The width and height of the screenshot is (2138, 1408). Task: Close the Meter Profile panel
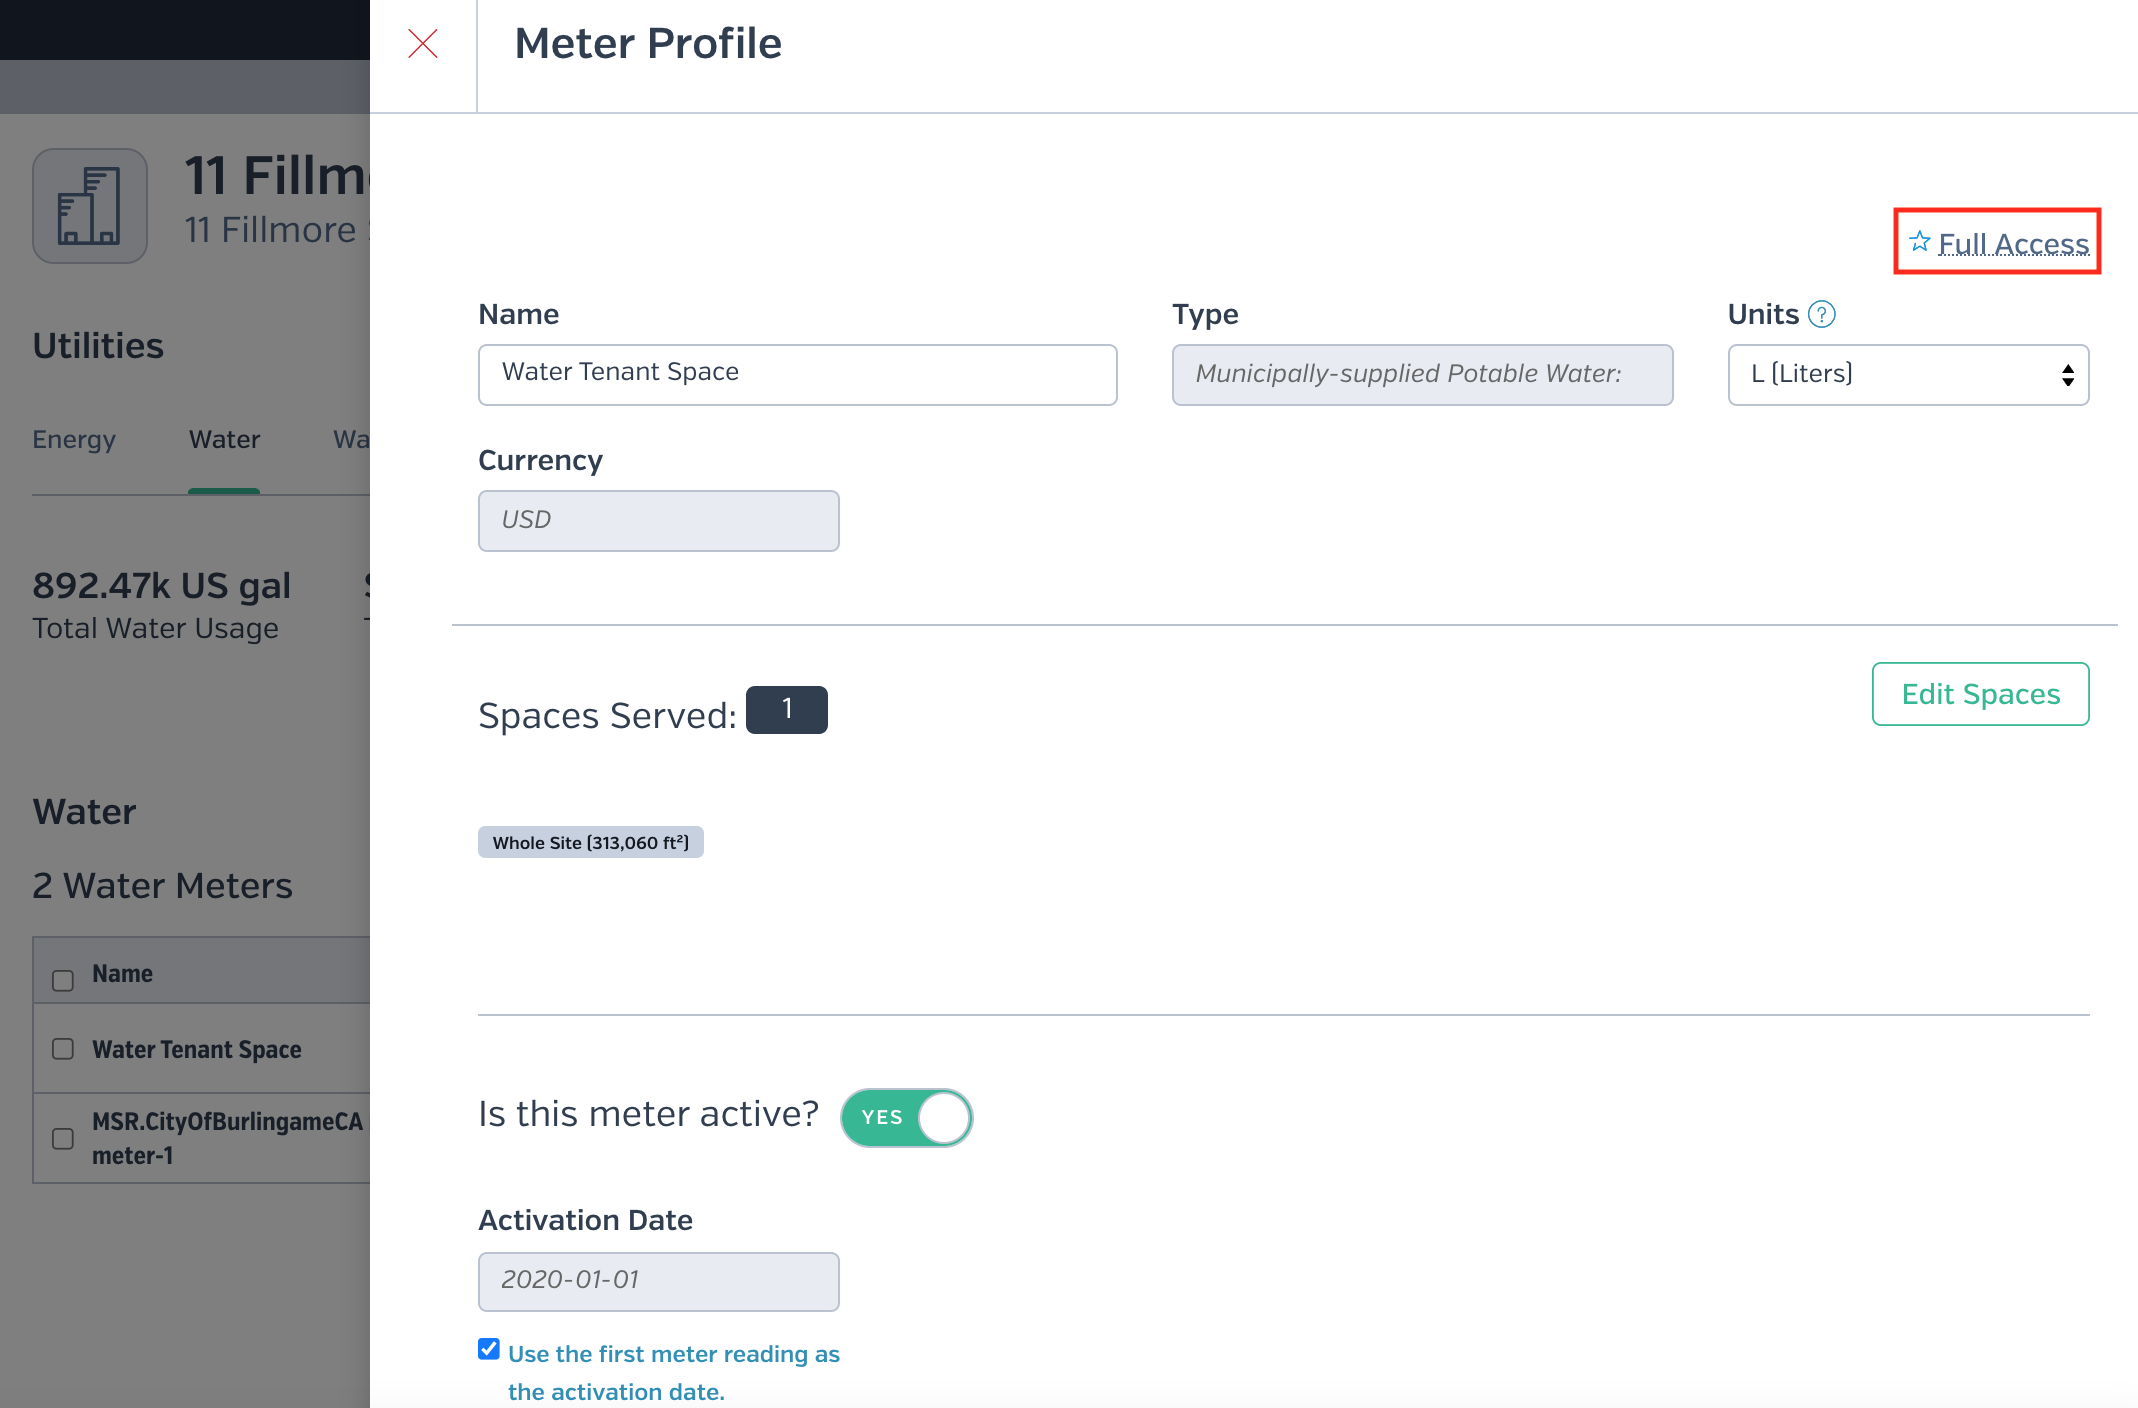423,44
